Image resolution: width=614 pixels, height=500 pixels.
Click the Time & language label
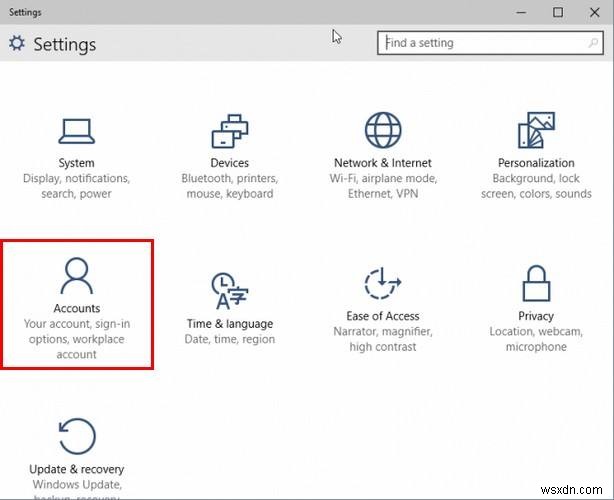230,324
